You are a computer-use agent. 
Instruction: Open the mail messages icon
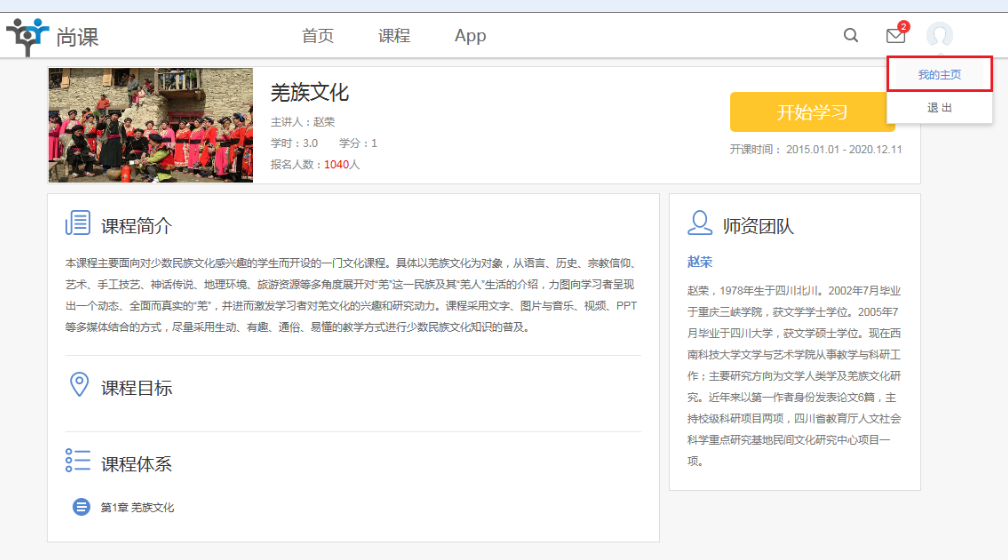[895, 36]
